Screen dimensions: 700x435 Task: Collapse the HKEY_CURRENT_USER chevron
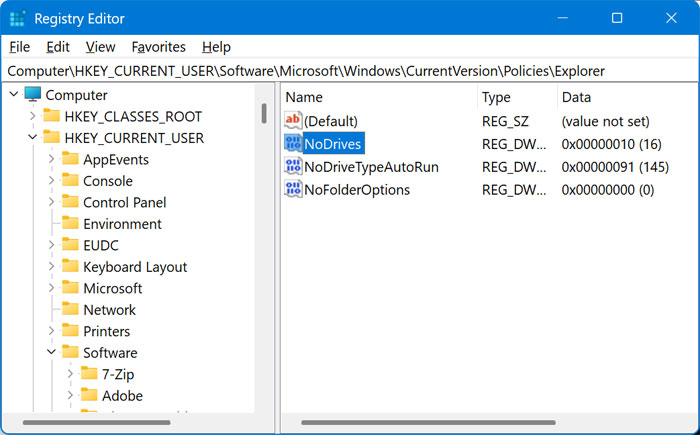pyautogui.click(x=33, y=137)
